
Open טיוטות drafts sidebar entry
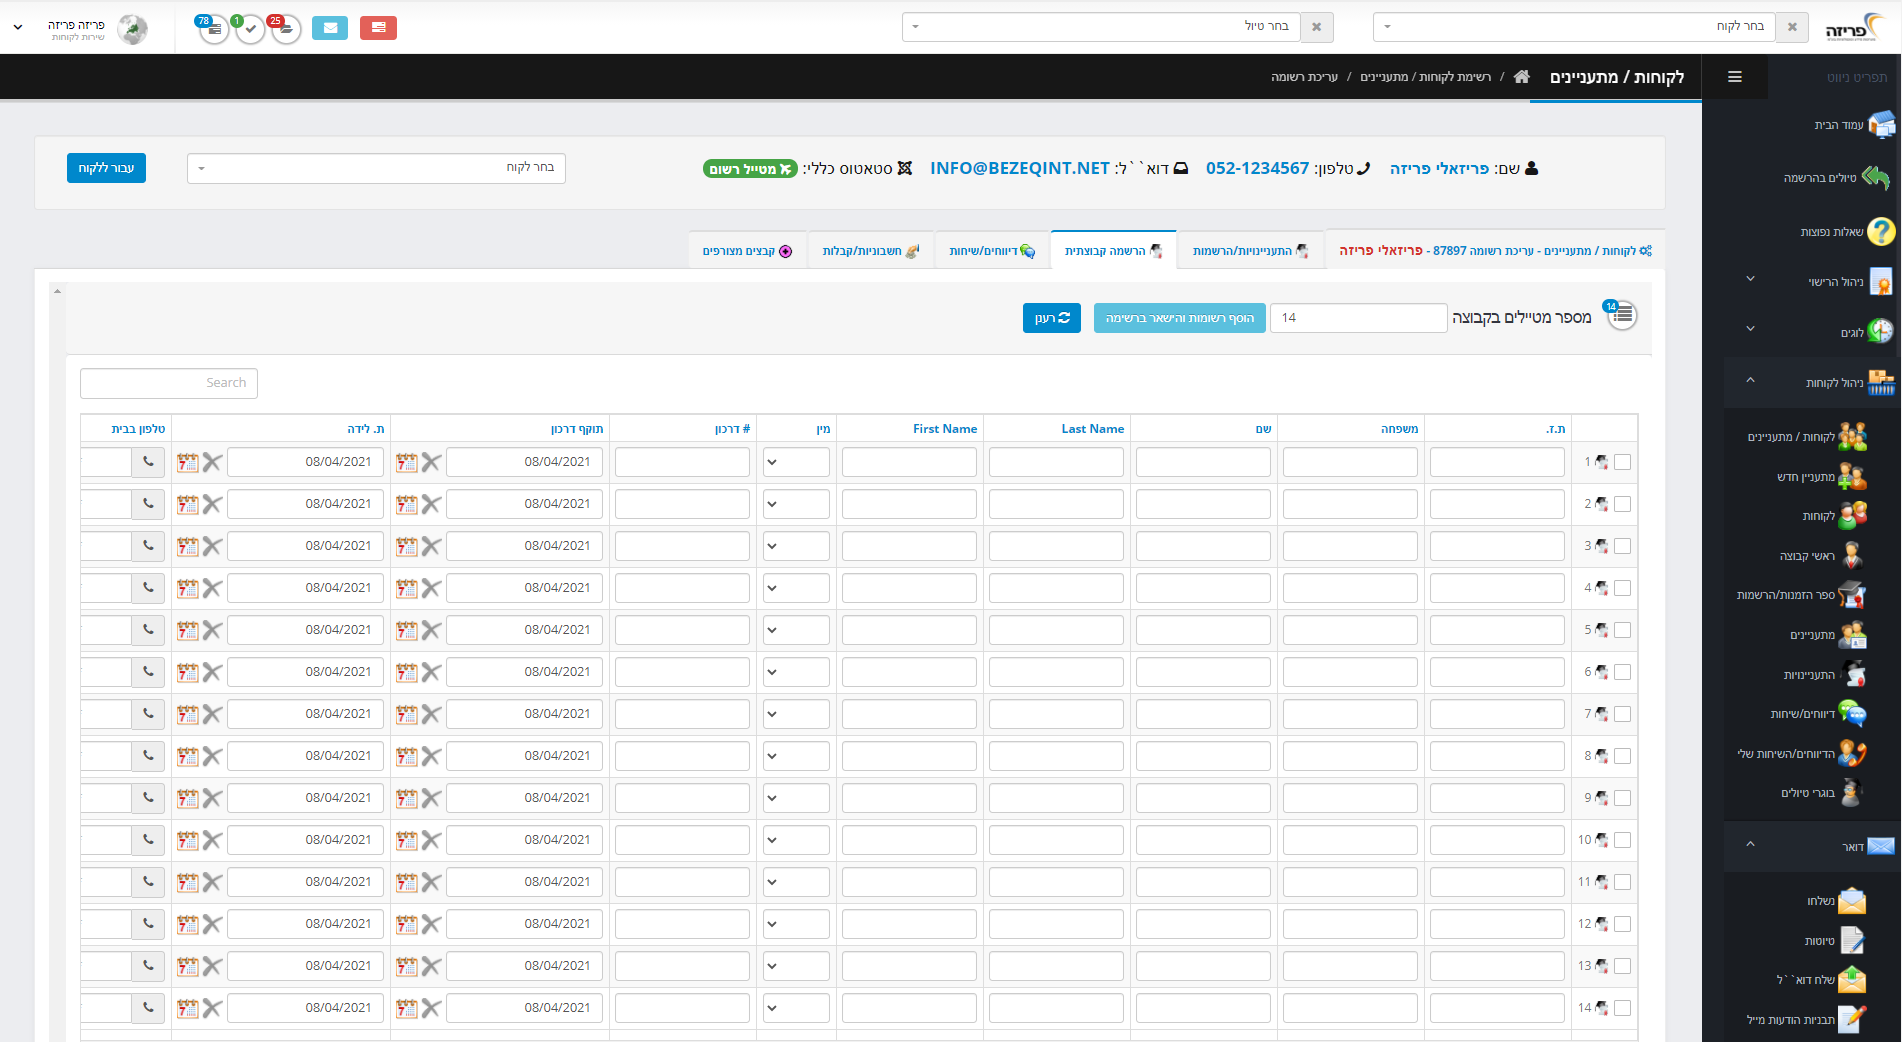pos(1835,941)
